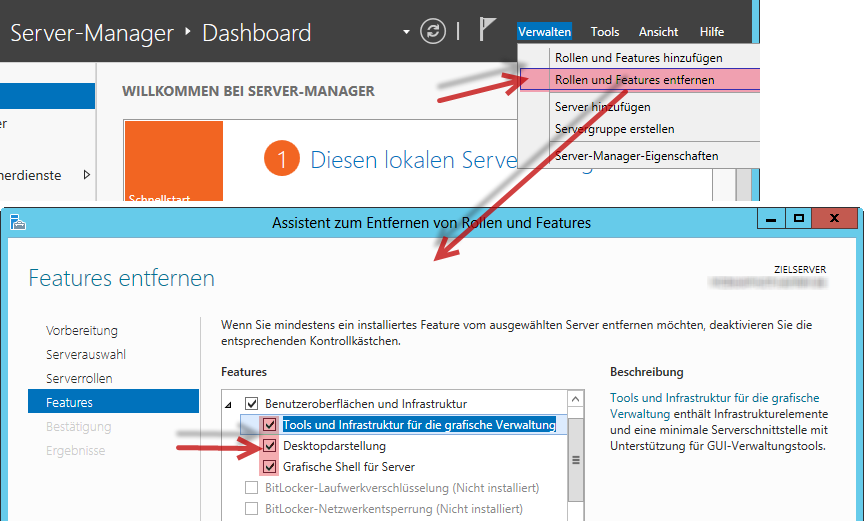Go to the Vorbereitung wizard step

tap(82, 330)
